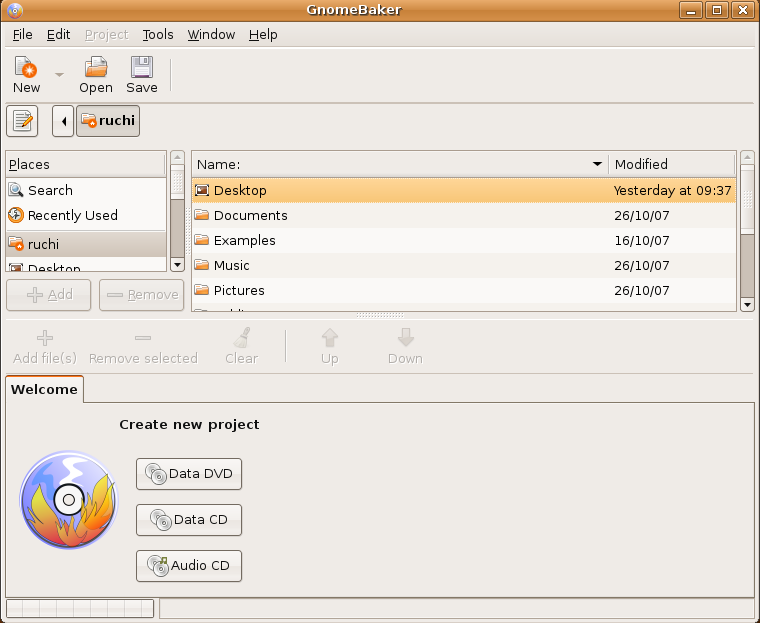Click the status bar progress bar
The height and width of the screenshot is (623, 760).
coord(80,608)
